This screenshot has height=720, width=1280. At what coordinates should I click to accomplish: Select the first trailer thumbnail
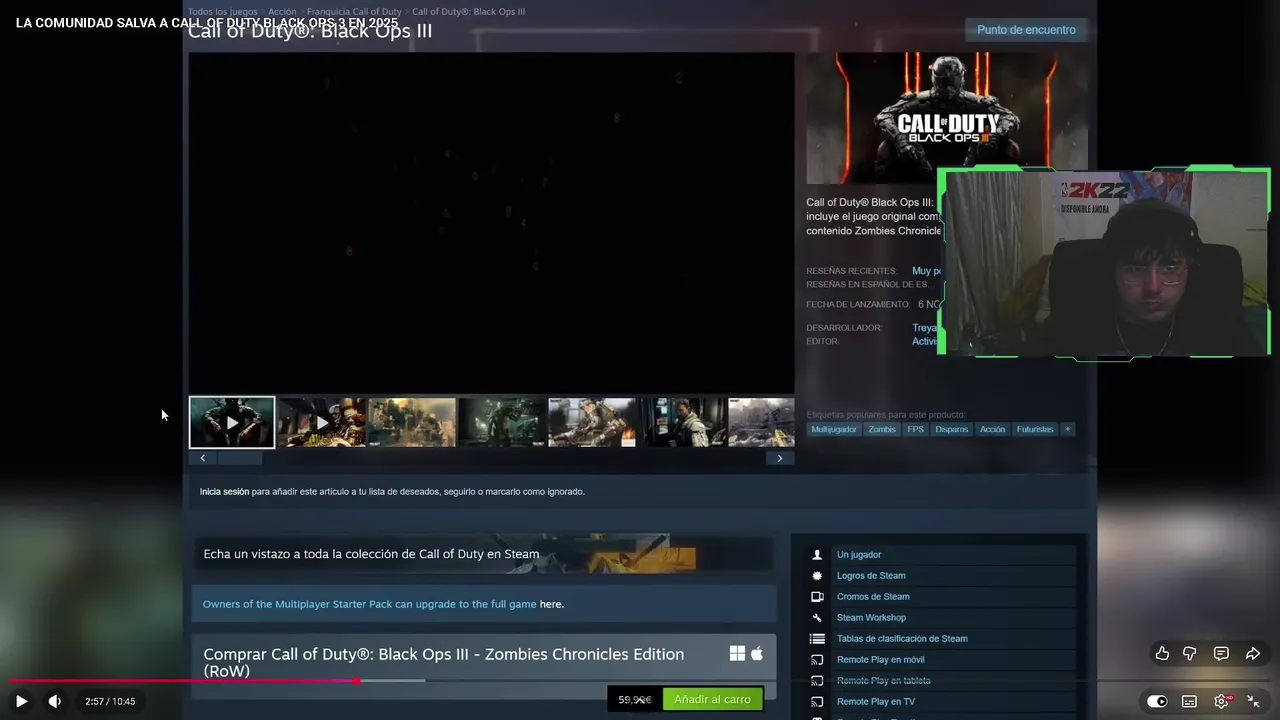coord(232,422)
